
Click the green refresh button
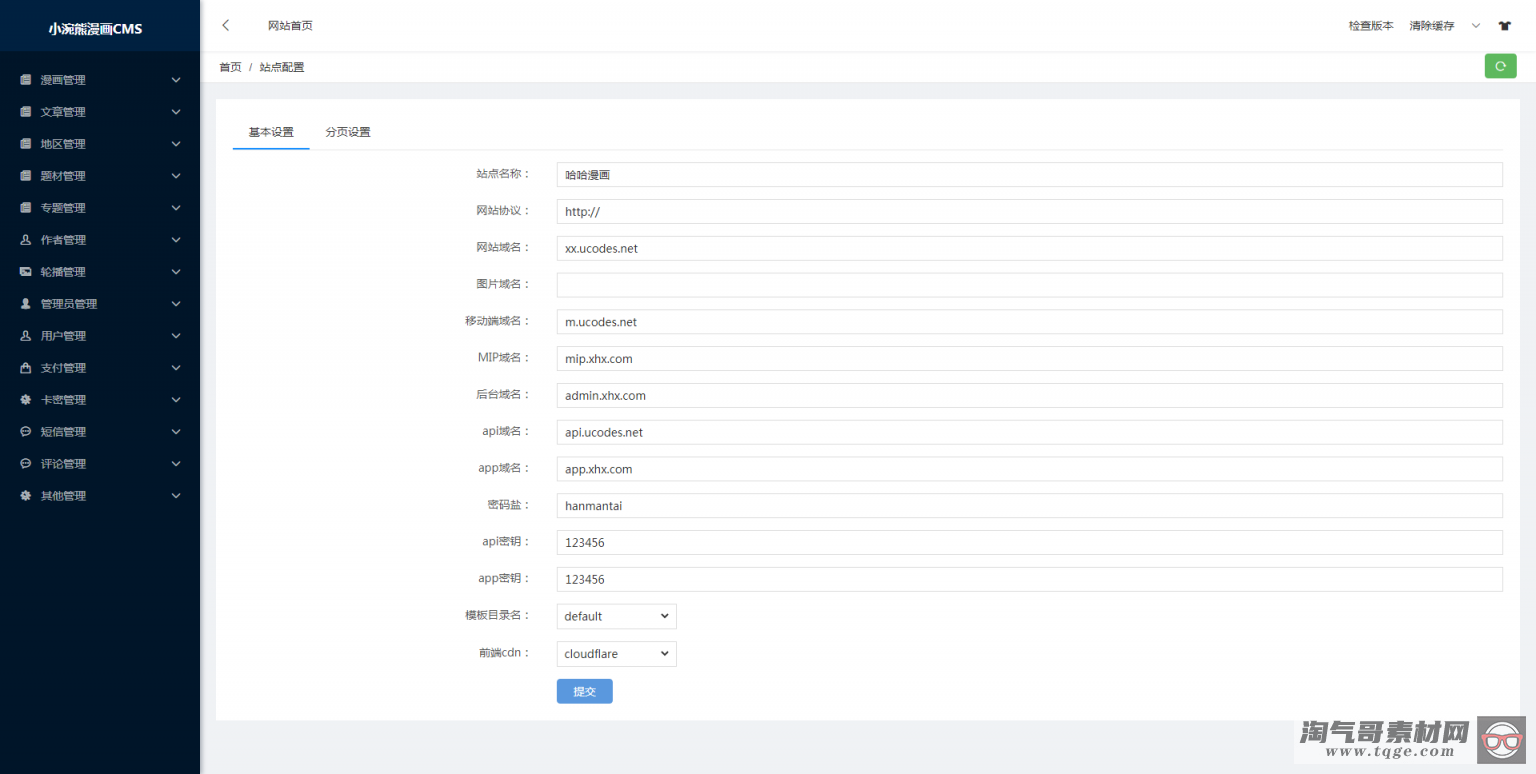[1500, 66]
